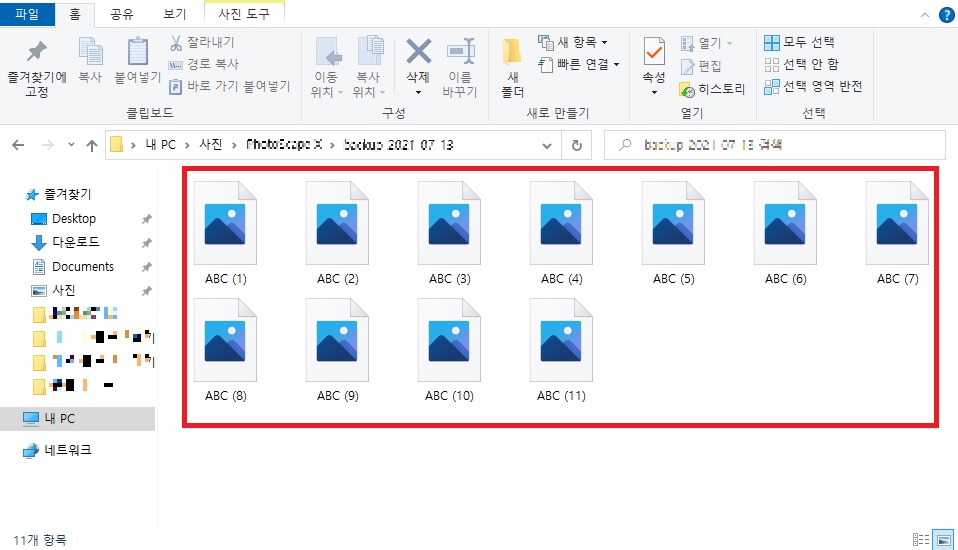The height and width of the screenshot is (550, 958).
Task: Select Pictures (사진) in the sidebar
Action: [x=64, y=290]
